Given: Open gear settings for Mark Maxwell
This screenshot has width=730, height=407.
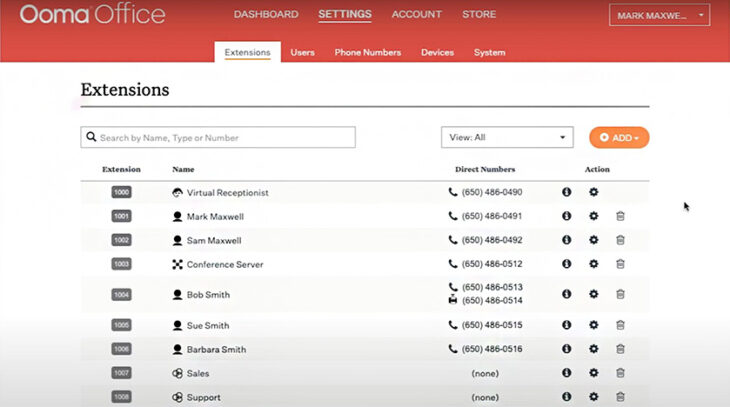Looking at the screenshot, I should (593, 216).
